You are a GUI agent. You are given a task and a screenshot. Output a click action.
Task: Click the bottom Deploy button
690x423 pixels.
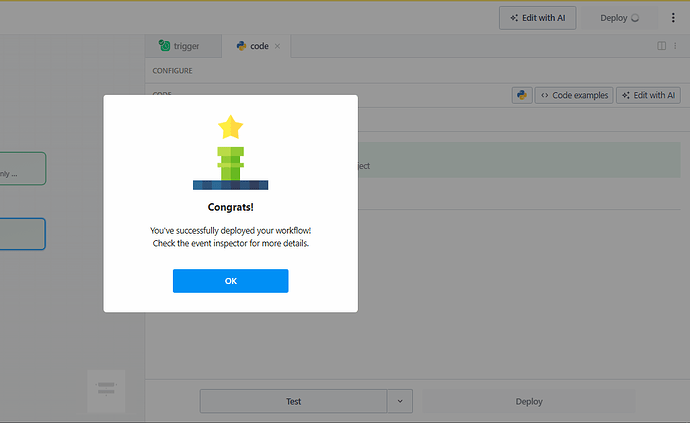(529, 401)
